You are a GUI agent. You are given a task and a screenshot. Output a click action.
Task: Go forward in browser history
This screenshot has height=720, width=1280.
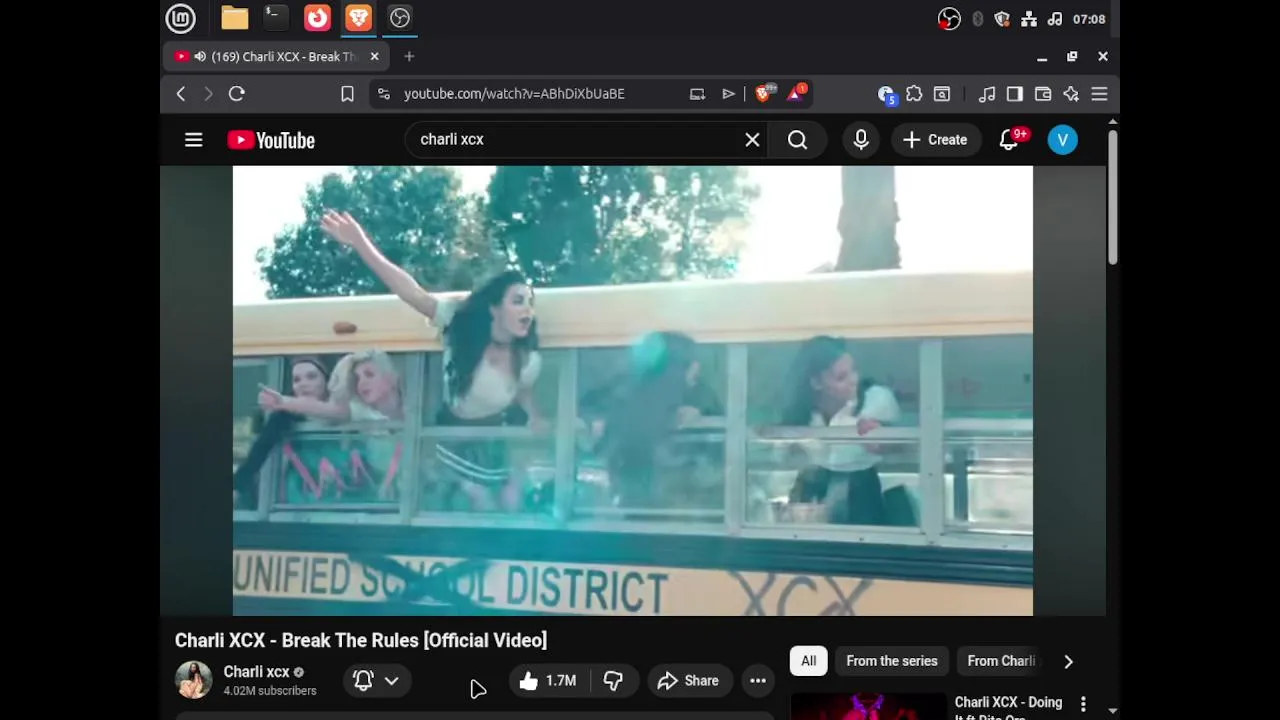pyautogui.click(x=208, y=94)
